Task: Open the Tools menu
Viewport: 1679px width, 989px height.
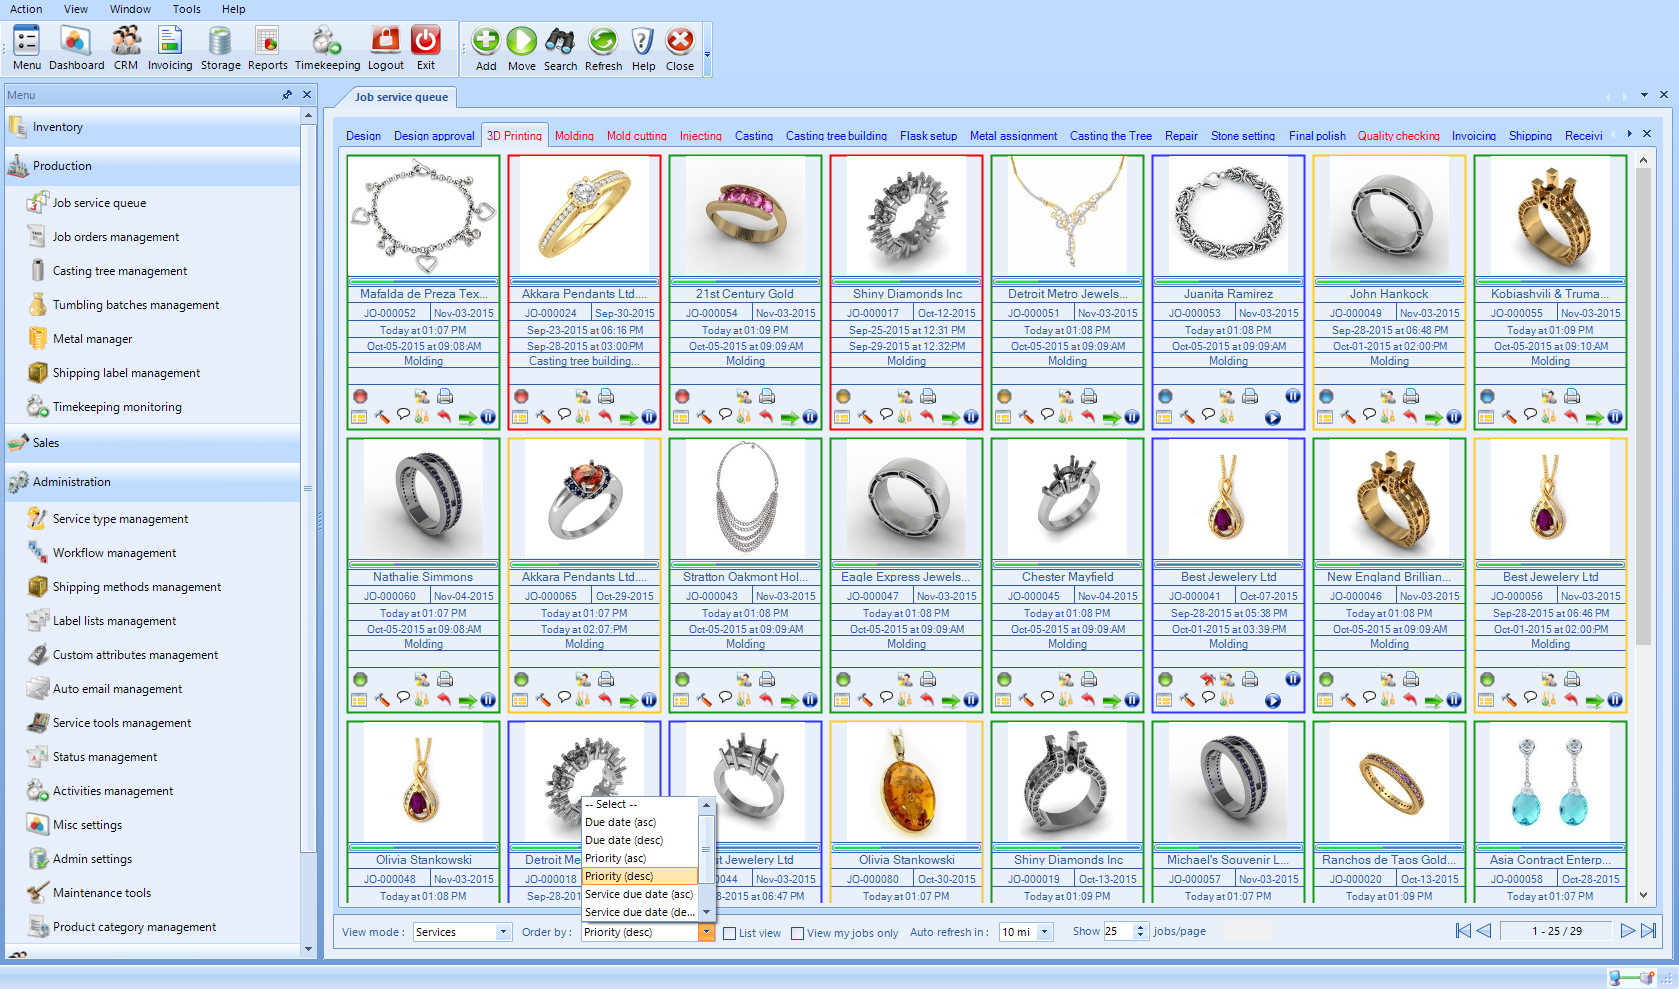Action: point(186,9)
